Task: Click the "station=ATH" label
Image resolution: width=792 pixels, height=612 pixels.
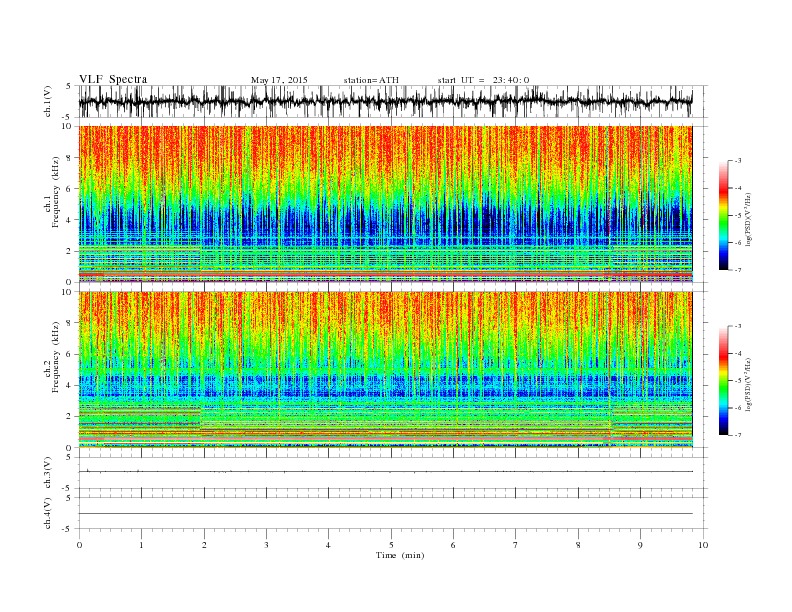Action: coord(371,80)
